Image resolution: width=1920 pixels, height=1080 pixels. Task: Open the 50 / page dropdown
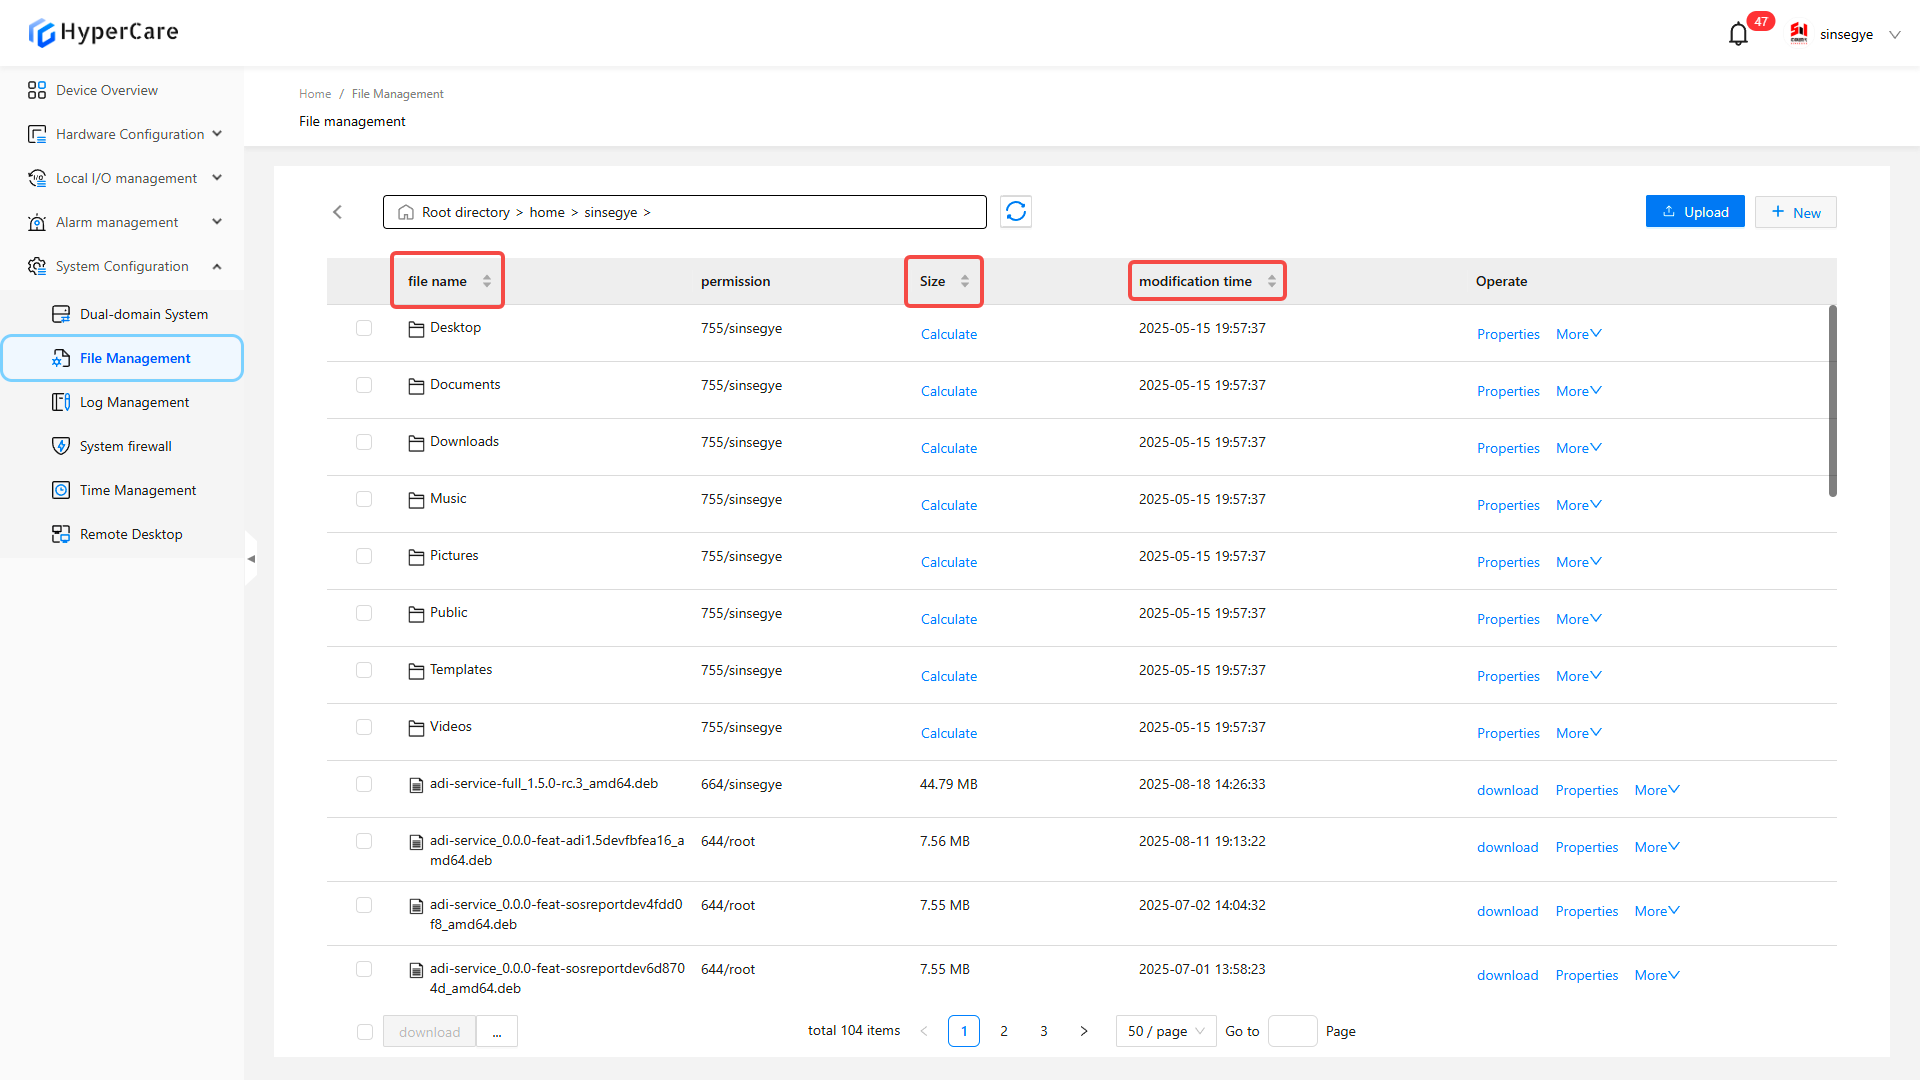[x=1165, y=1031]
